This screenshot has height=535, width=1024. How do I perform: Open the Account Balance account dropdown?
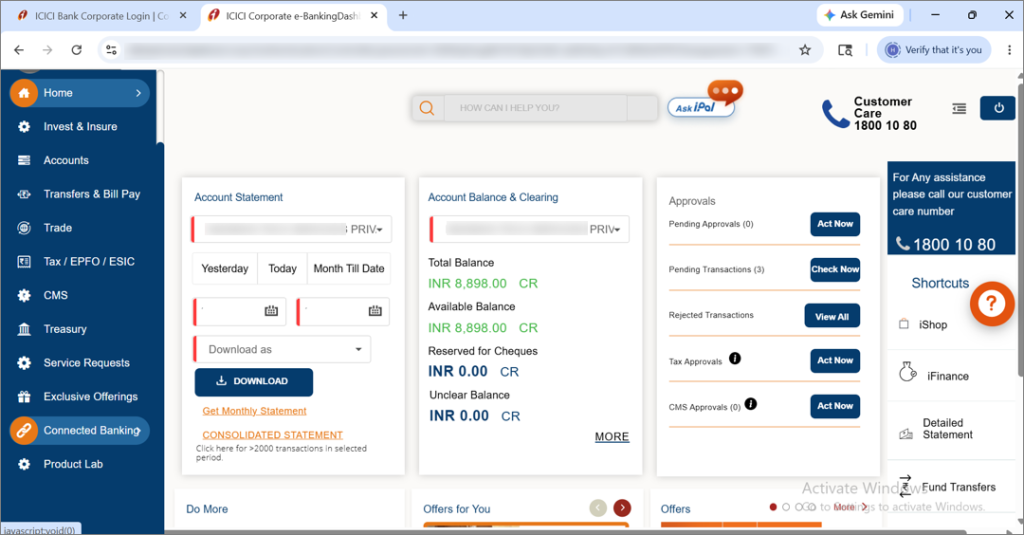[530, 229]
